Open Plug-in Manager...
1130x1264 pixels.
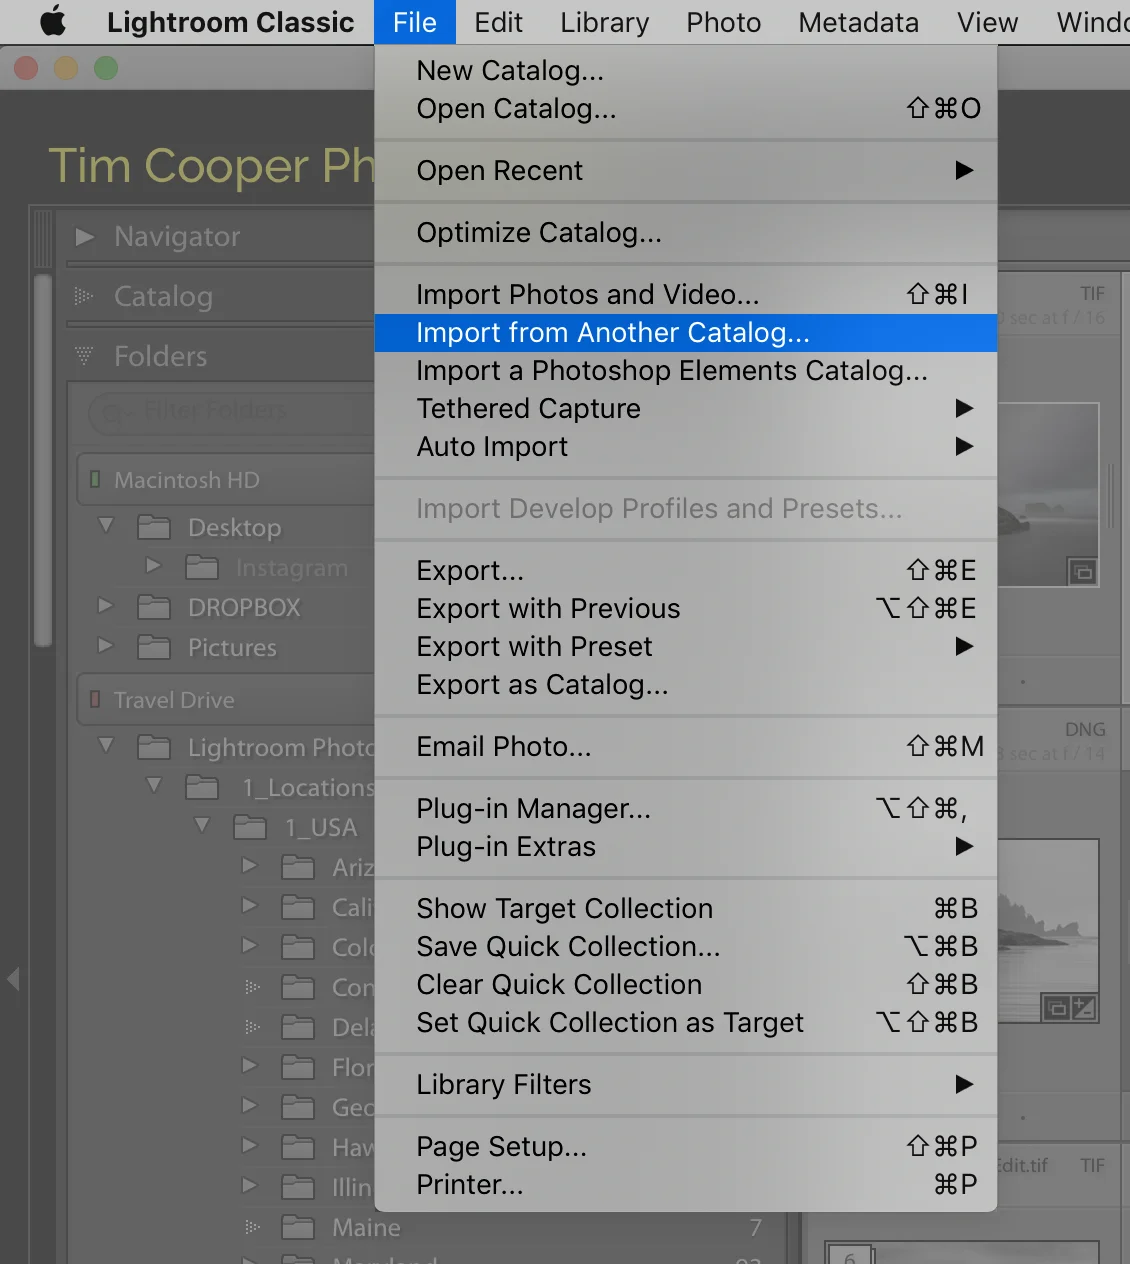pos(686,809)
